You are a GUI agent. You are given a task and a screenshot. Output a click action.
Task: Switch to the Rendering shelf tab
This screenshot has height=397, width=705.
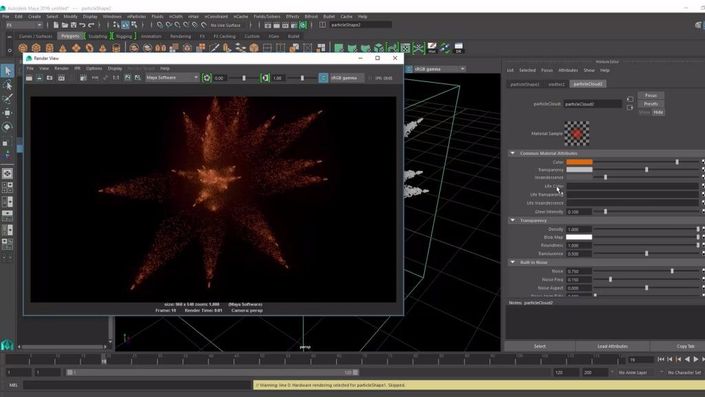pyautogui.click(x=180, y=36)
